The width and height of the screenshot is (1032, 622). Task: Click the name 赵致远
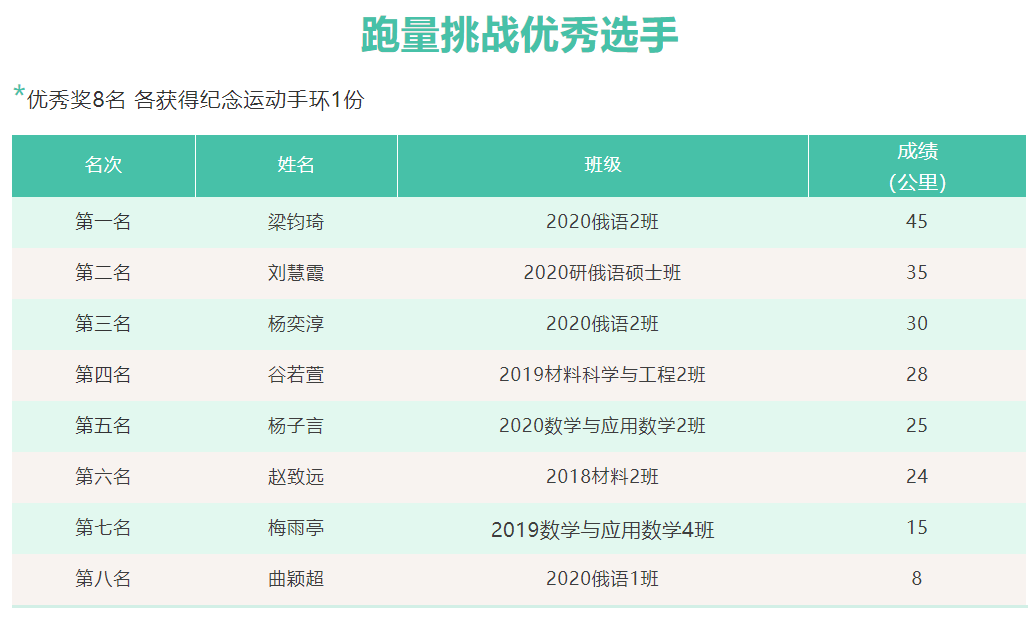pyautogui.click(x=296, y=477)
